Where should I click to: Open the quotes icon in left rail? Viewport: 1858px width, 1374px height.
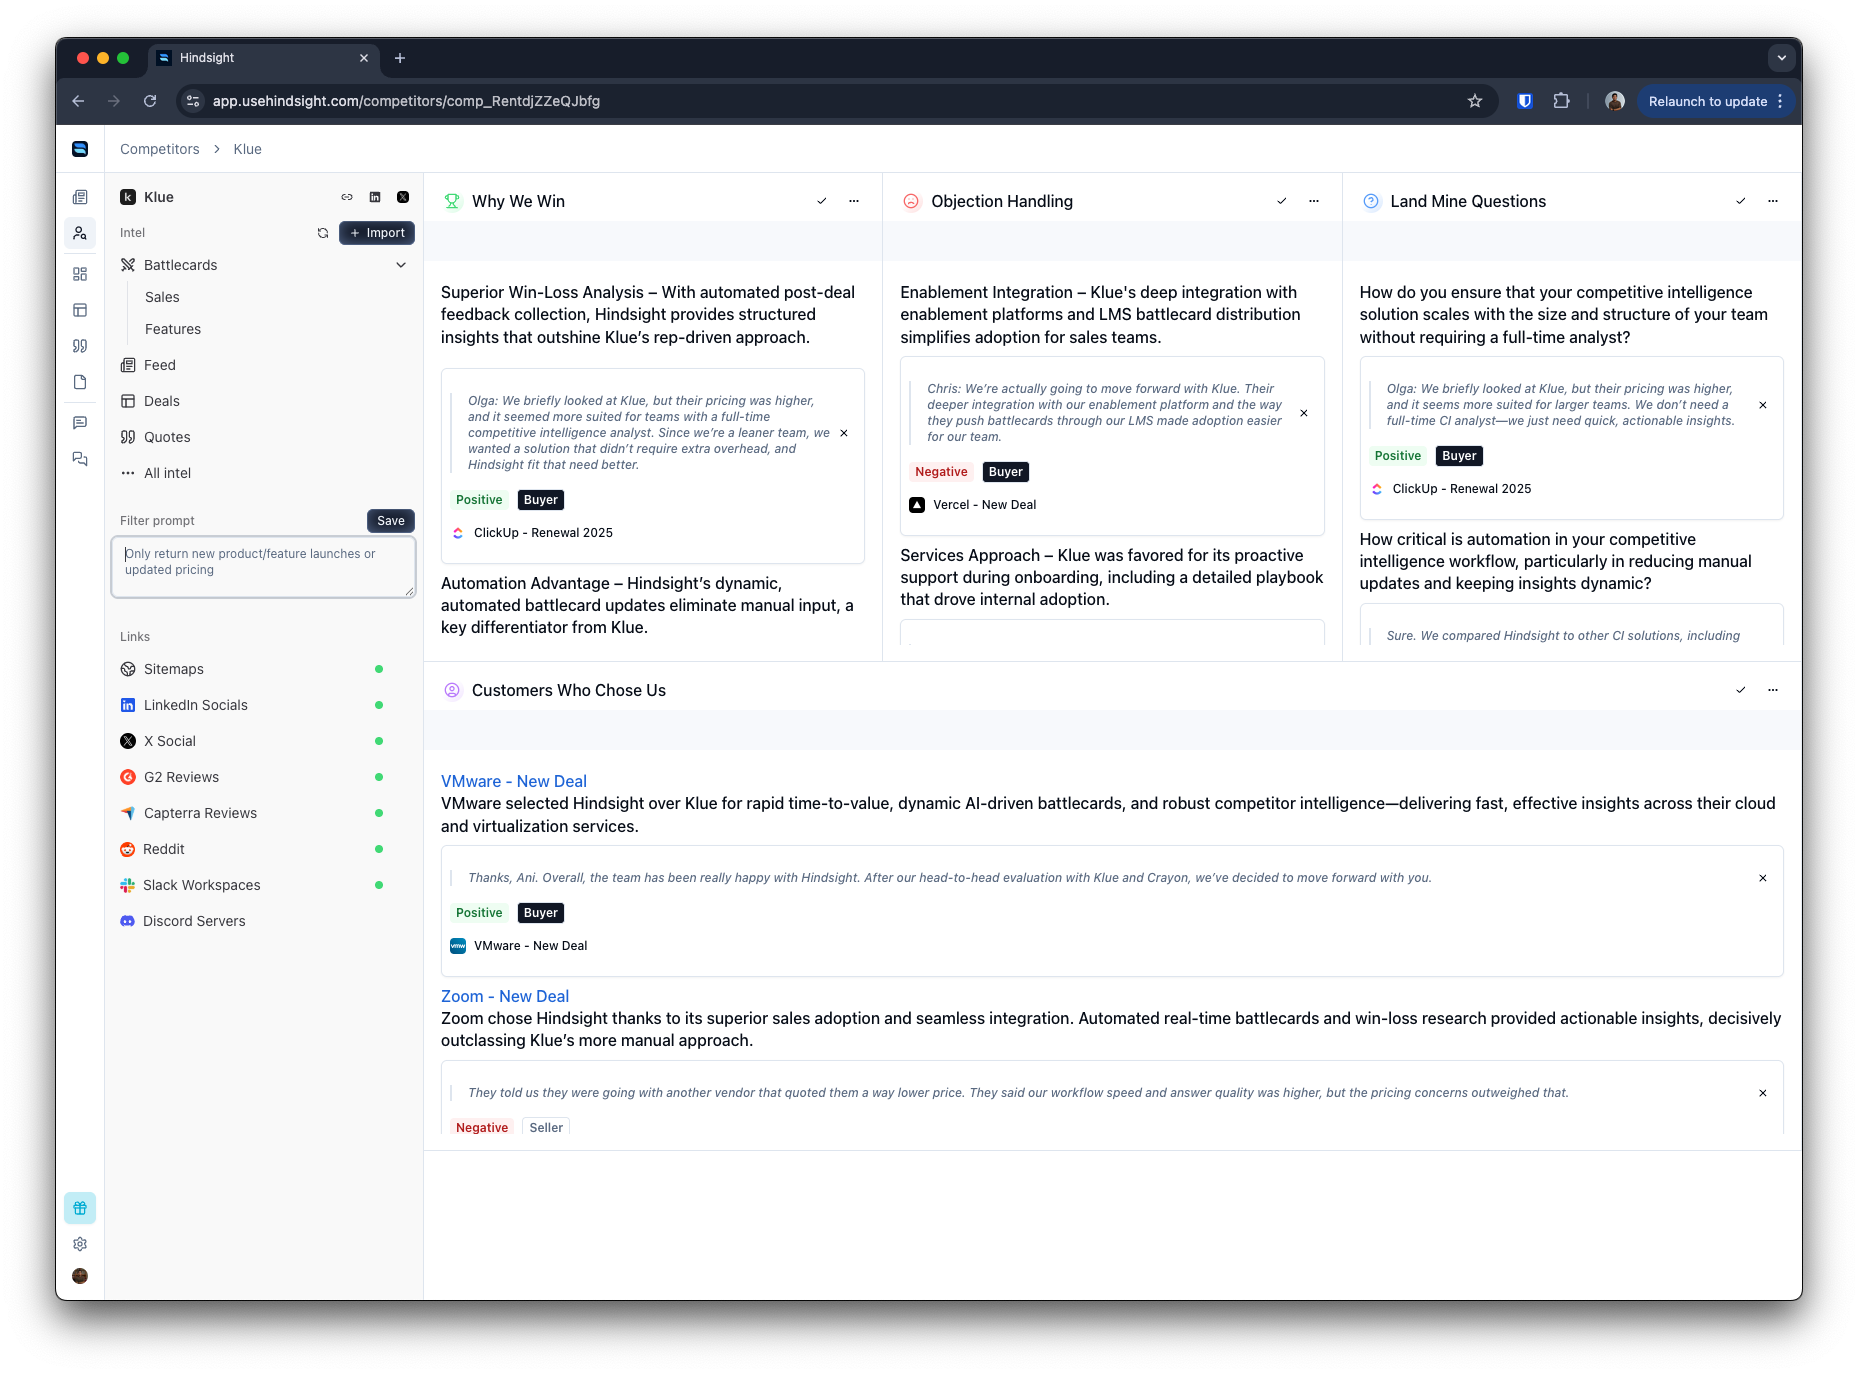coord(80,346)
